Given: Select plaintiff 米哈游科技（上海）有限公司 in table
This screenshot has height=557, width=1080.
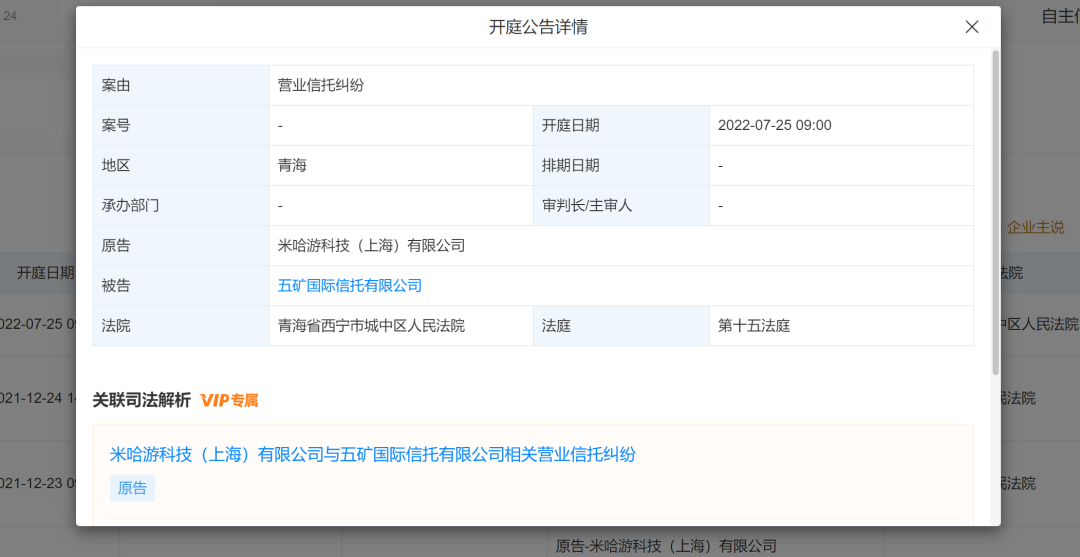Looking at the screenshot, I should (x=371, y=246).
